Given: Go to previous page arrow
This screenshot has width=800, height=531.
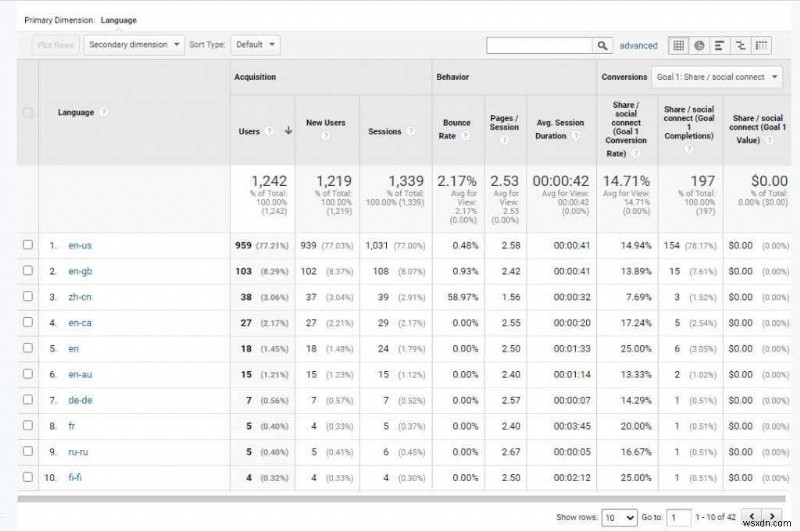Looking at the screenshot, I should (x=752, y=517).
